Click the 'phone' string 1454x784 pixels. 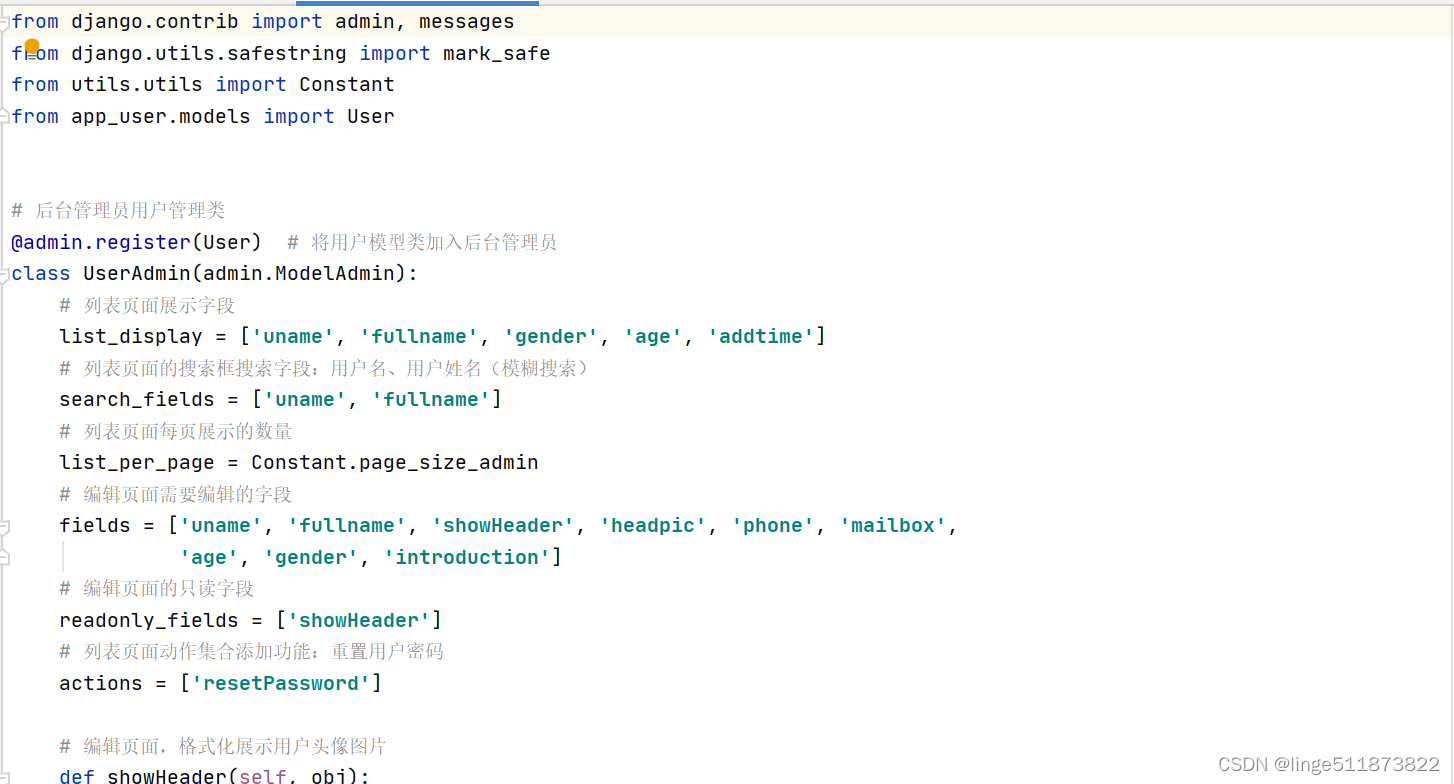773,525
